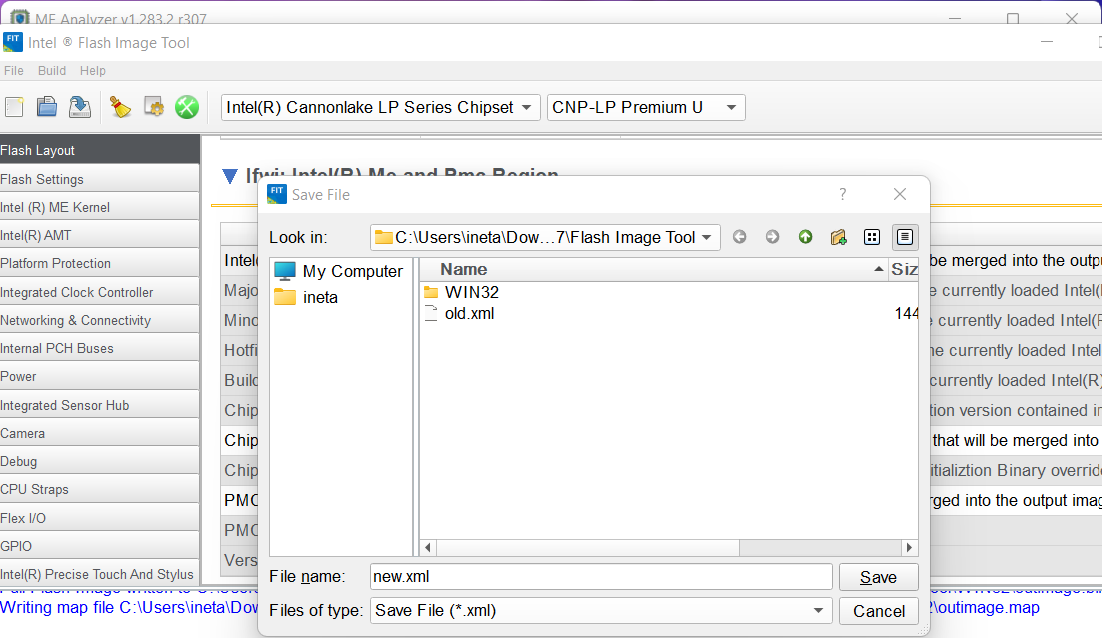Screen dimensions: 1102x638
Task: Go forward in Save File dialog
Action: [772, 237]
